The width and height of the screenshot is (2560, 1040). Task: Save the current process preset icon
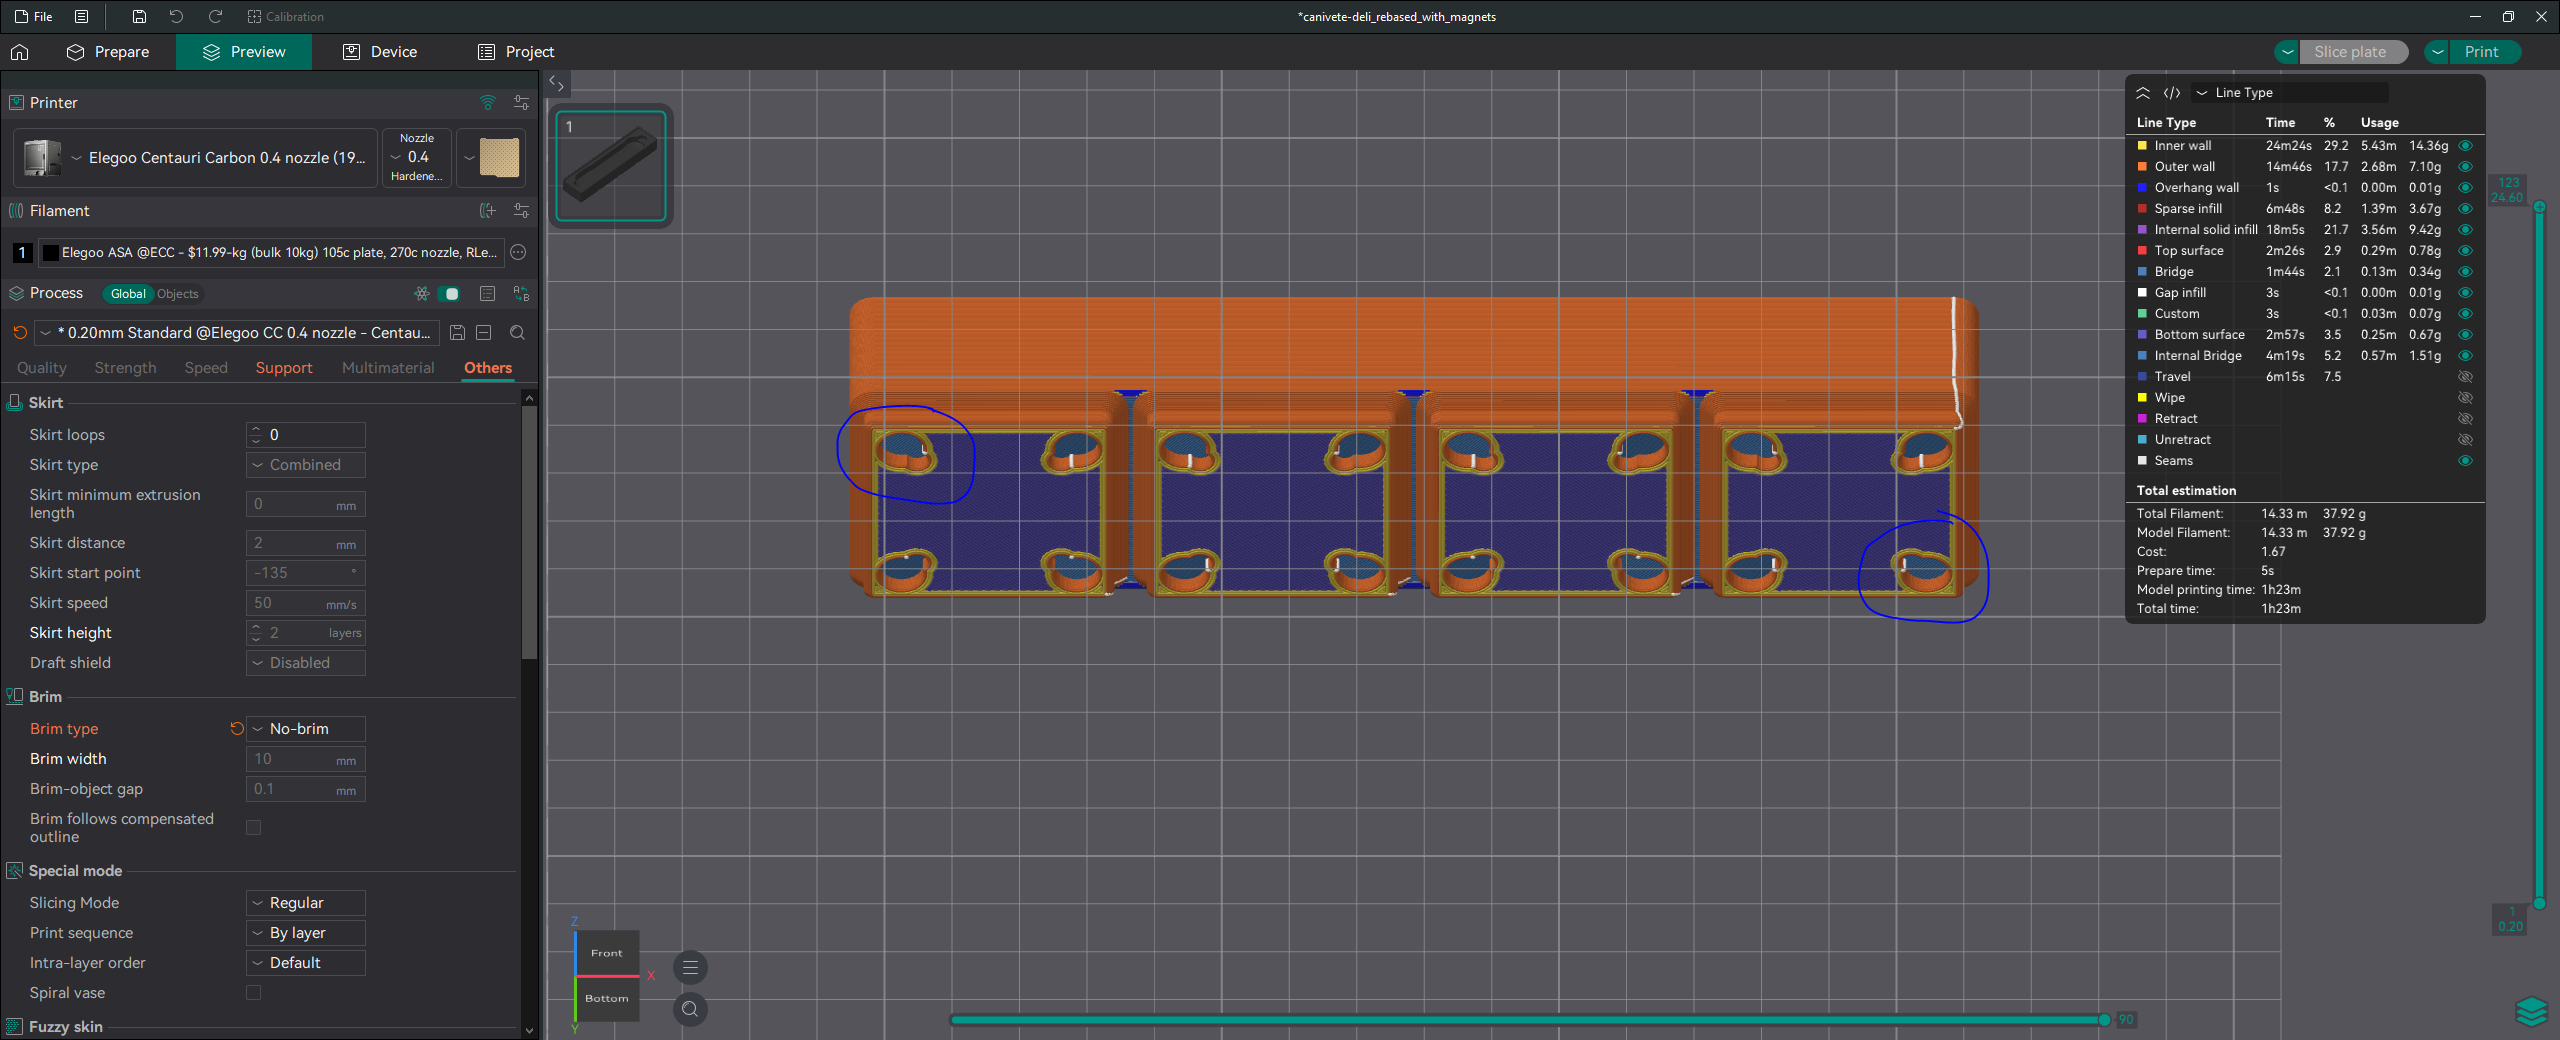[457, 333]
